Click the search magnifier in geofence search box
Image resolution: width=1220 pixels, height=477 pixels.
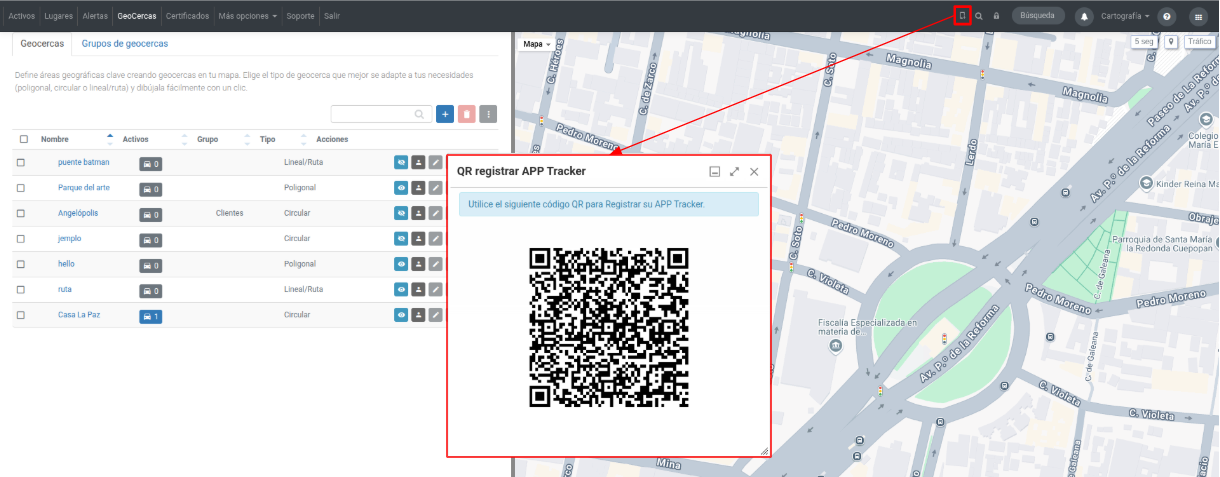click(x=420, y=114)
